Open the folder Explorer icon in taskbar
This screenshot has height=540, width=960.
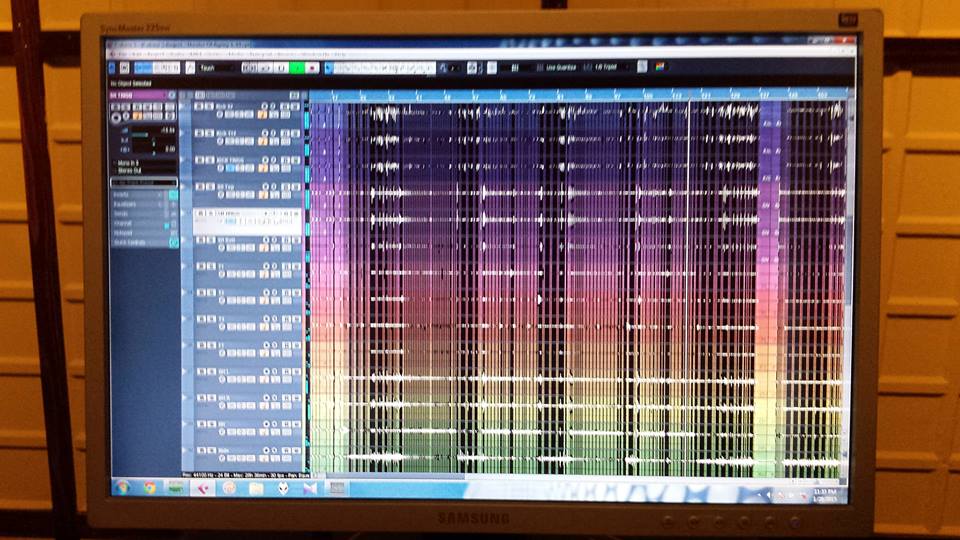tap(257, 489)
